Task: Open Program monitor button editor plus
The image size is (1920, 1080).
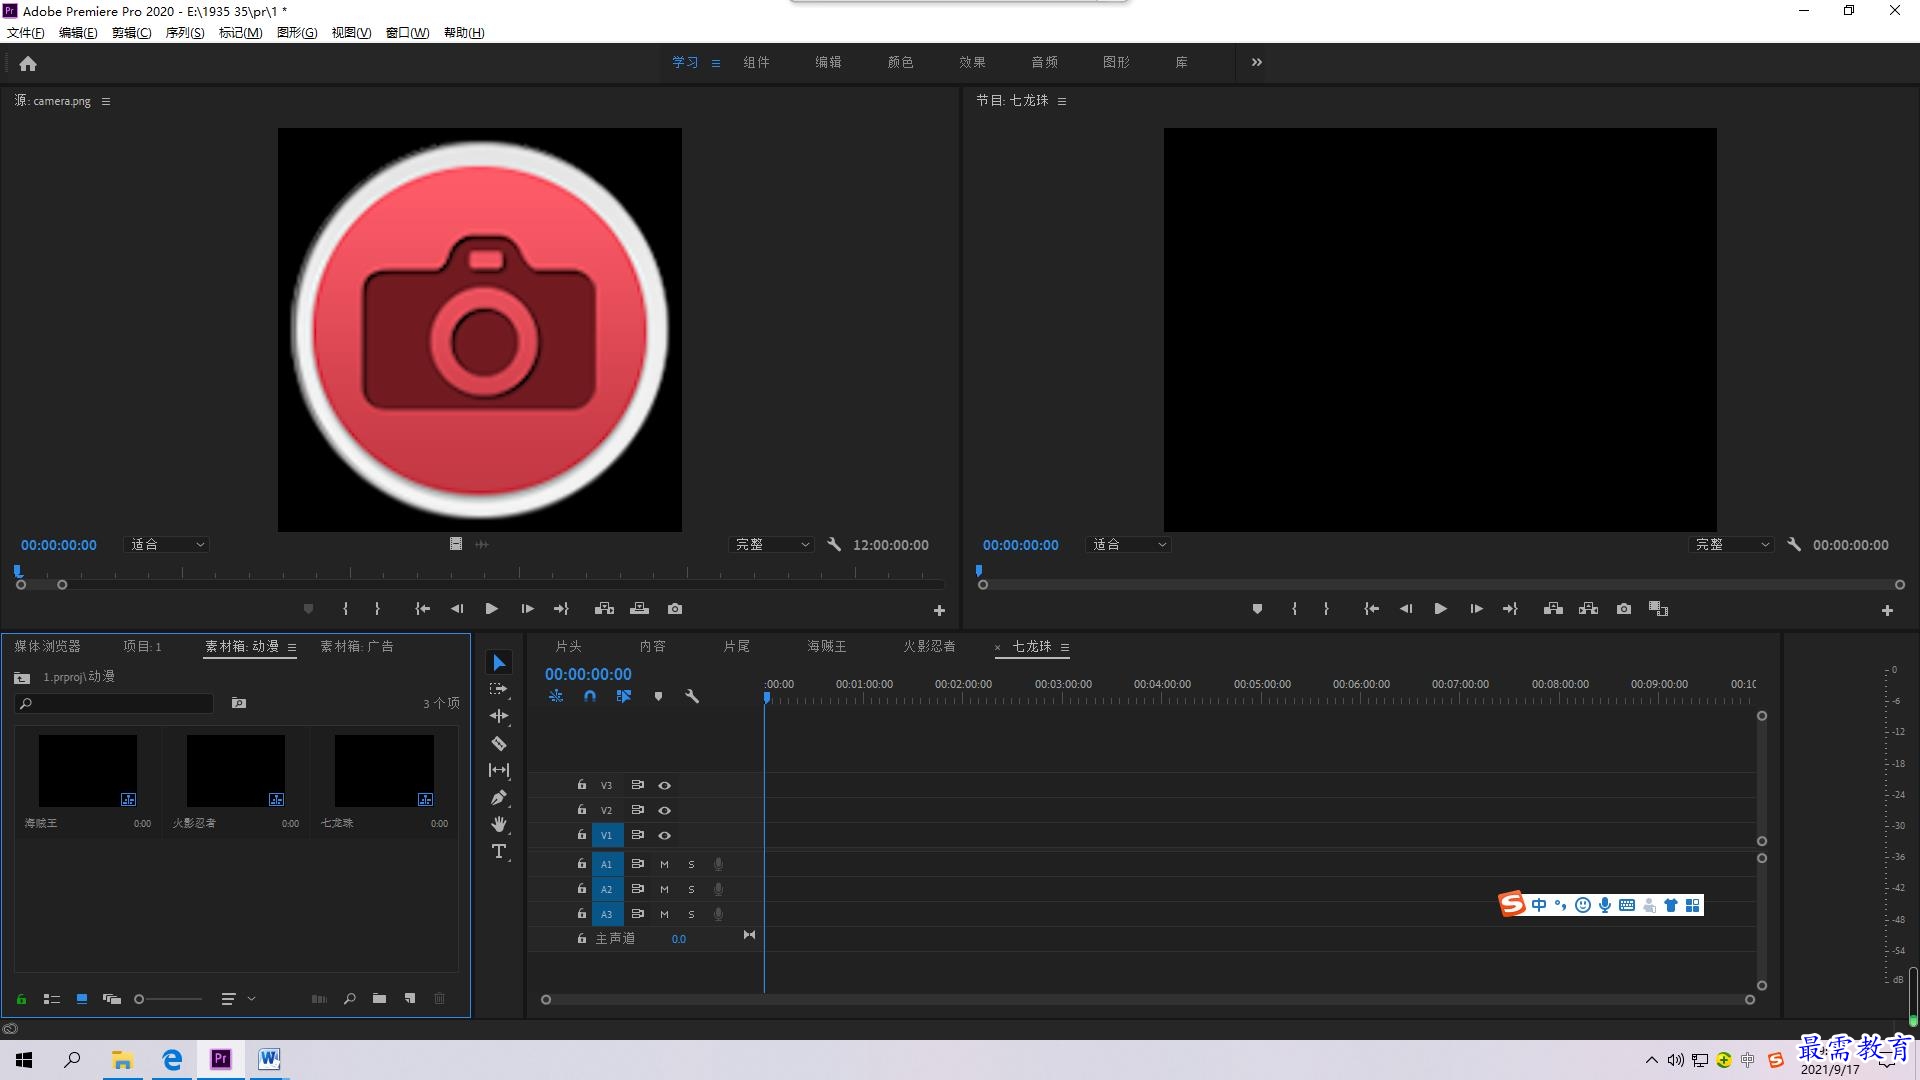Action: (x=1887, y=610)
